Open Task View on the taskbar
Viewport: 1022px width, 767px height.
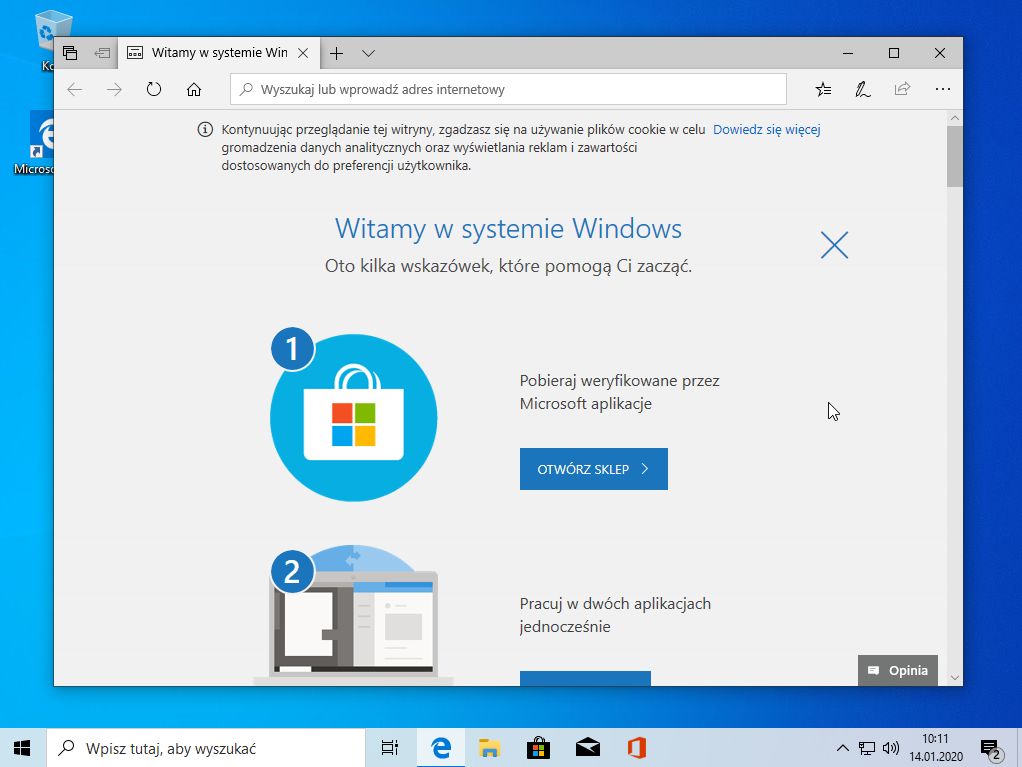click(390, 748)
